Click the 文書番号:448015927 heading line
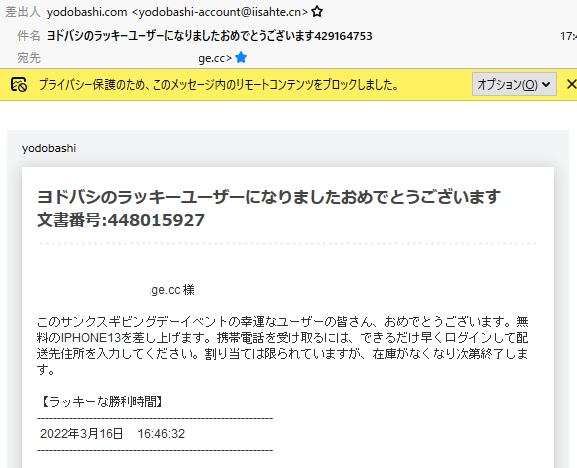Screen dimensions: 577x468 (x=121, y=220)
